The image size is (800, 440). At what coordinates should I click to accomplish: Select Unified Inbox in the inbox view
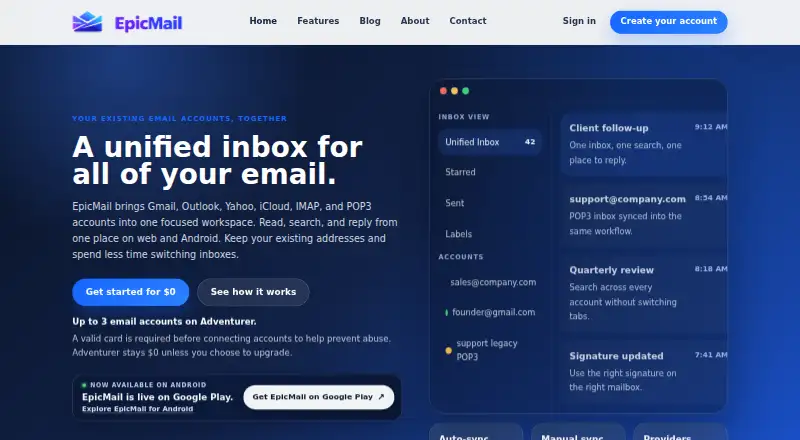(x=490, y=142)
